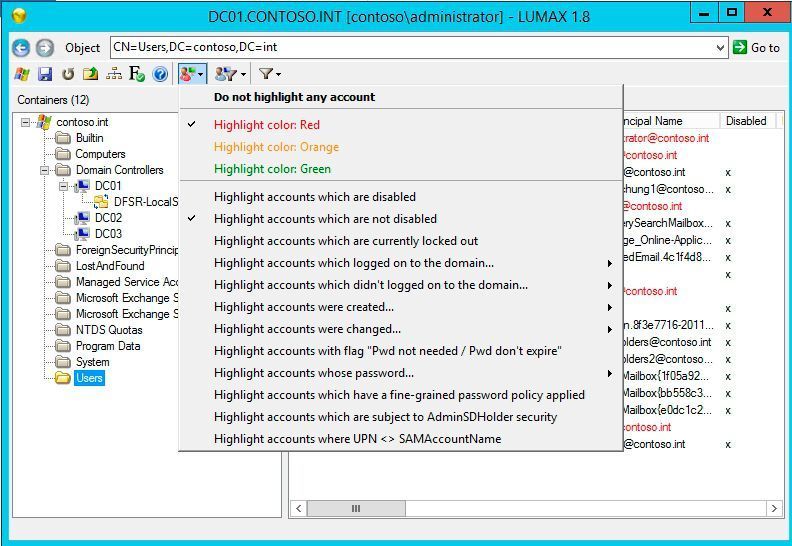The width and height of the screenshot is (792, 546).
Task: Expand submenu for accounts that didn't log on
Action: click(x=610, y=285)
